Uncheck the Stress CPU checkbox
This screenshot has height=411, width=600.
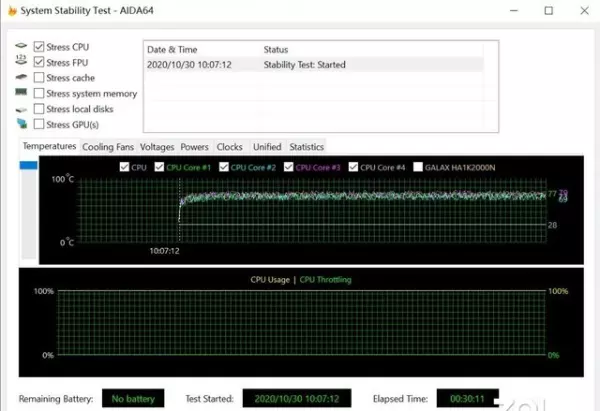[39, 47]
